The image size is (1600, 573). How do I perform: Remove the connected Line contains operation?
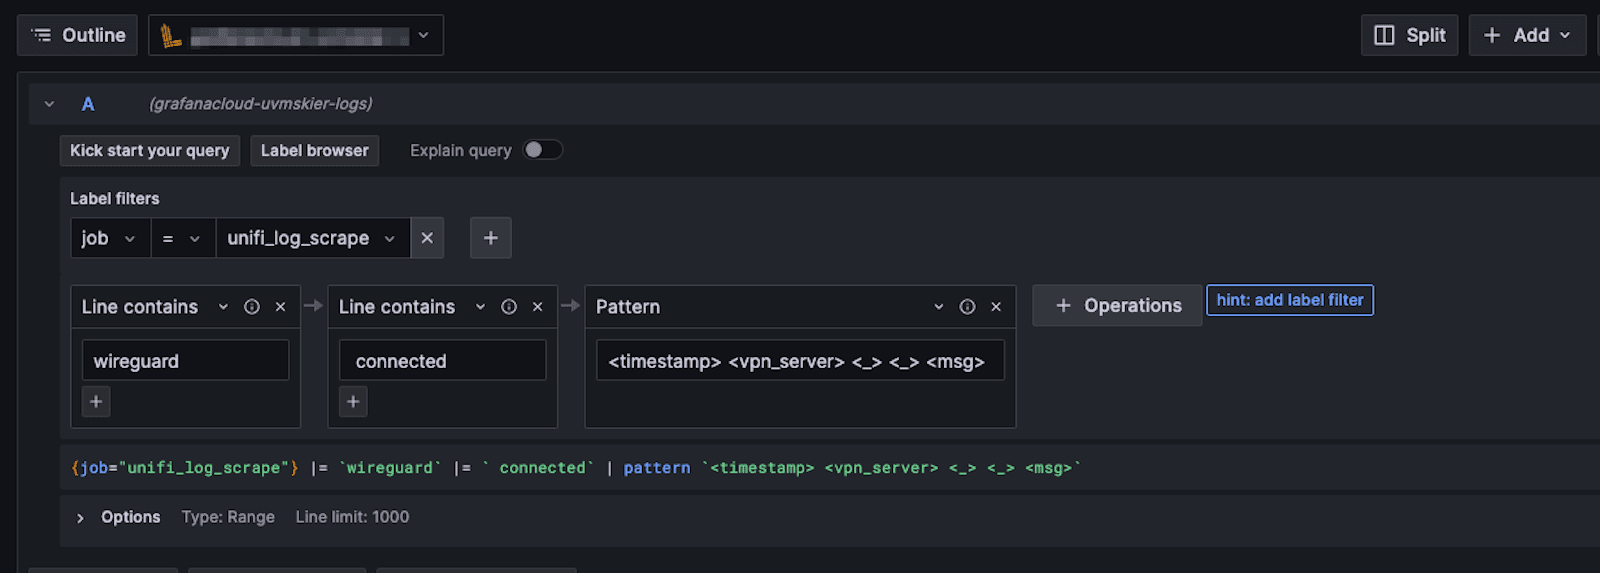point(538,307)
